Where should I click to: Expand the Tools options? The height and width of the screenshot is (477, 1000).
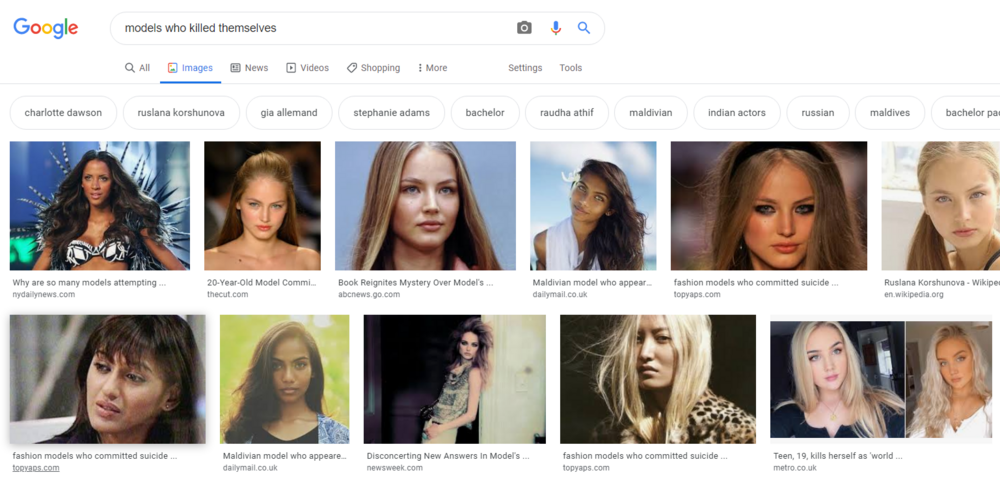point(571,68)
